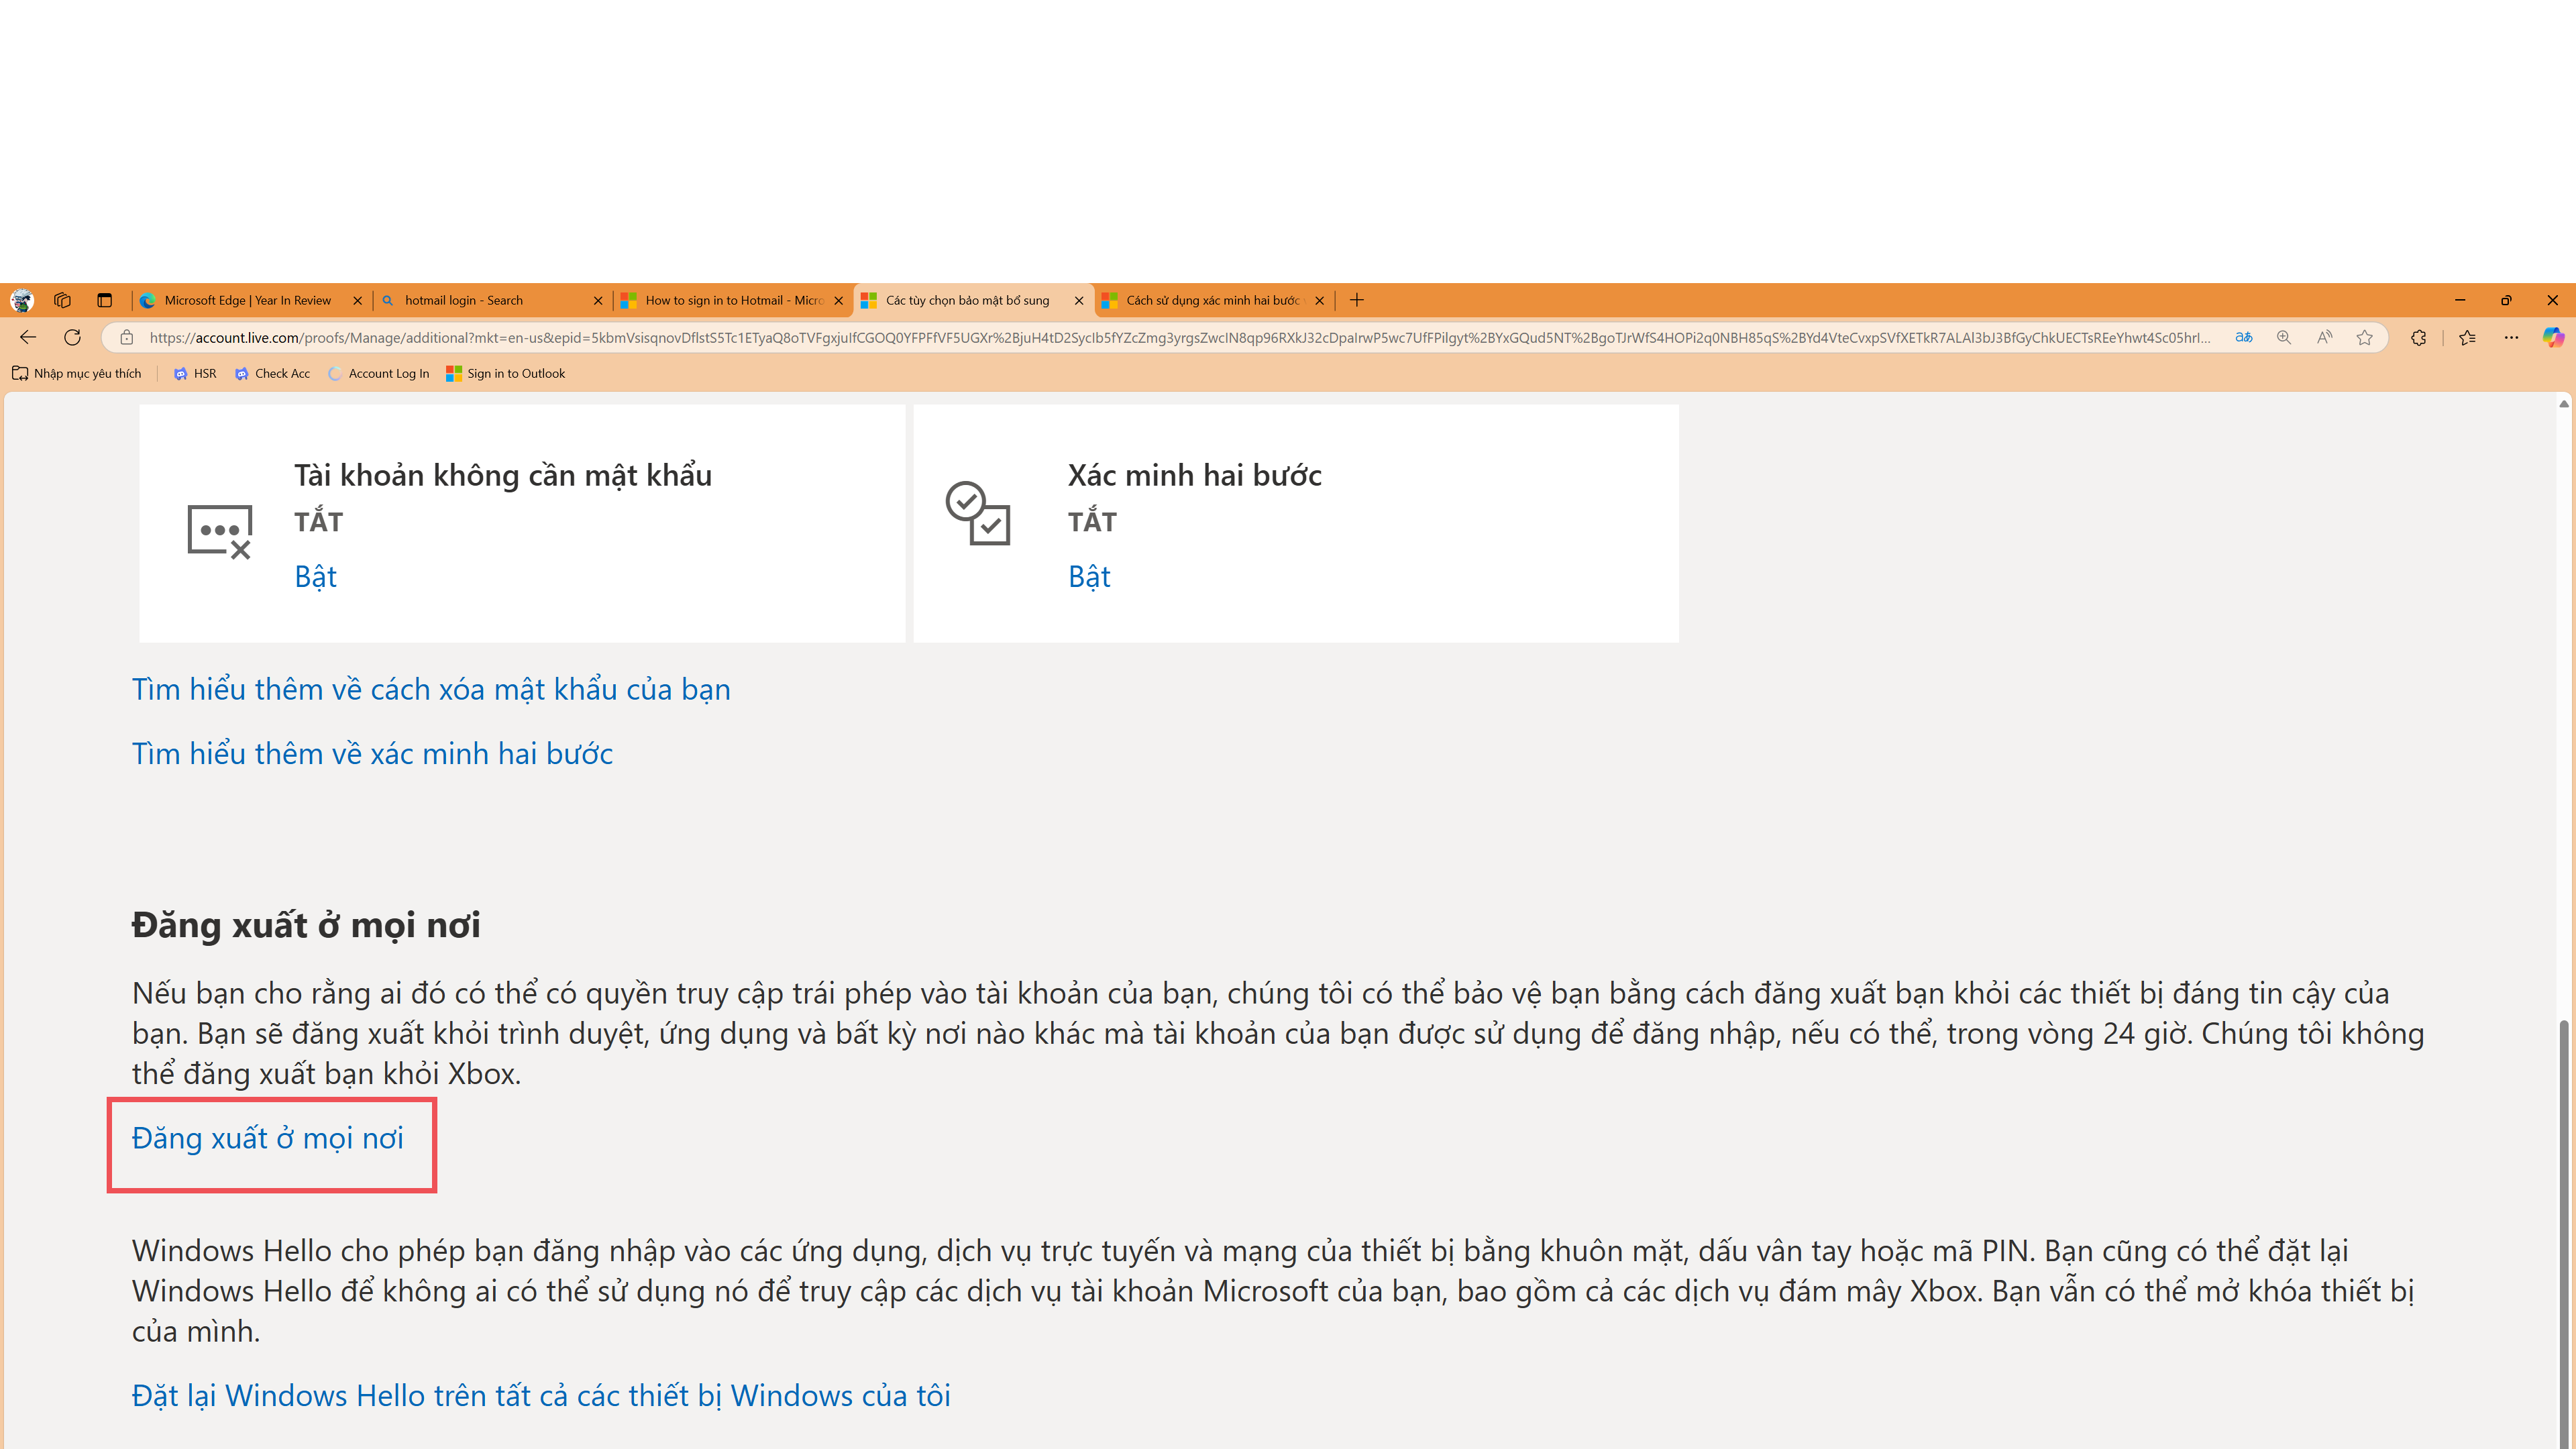Restore down the Edge browser window
Screen dimensions: 2576x1449
point(2506,300)
